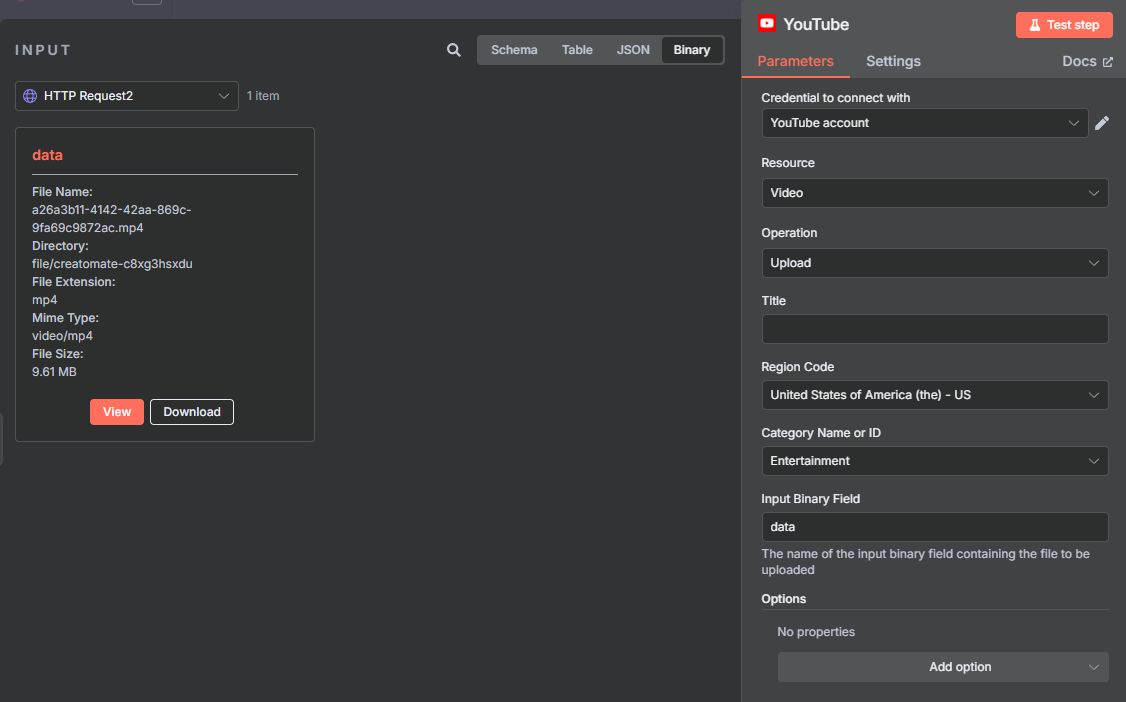The image size is (1126, 702).
Task: Click the search magnifier icon in Input panel
Action: click(x=454, y=50)
